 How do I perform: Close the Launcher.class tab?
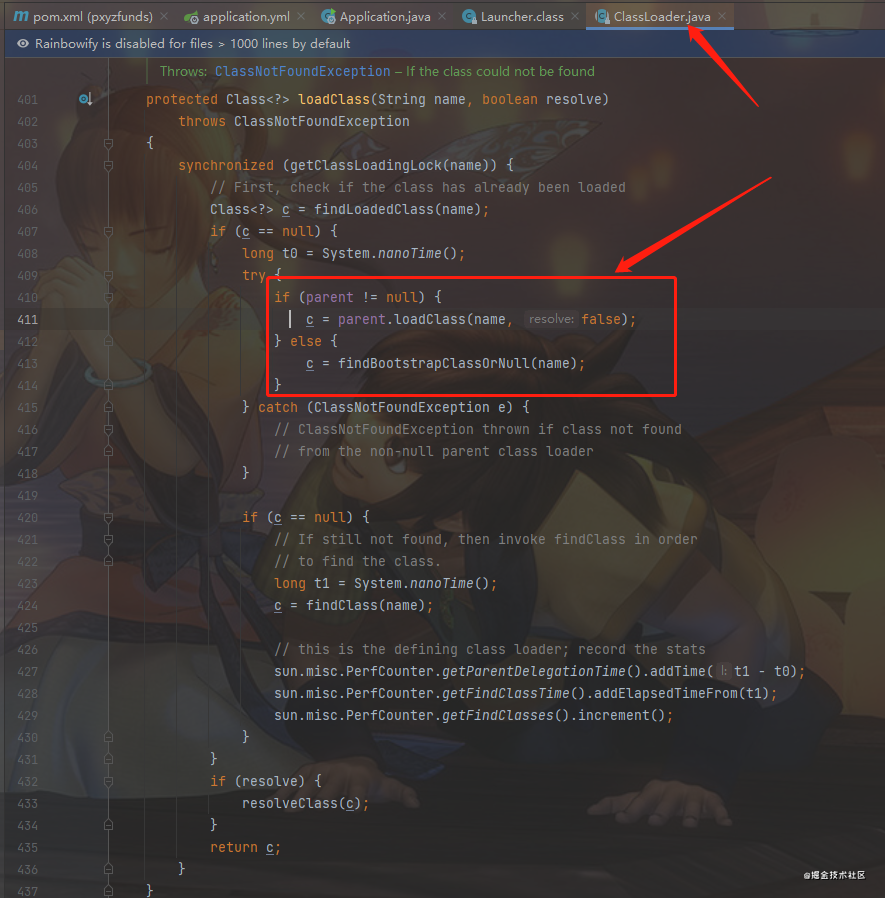(575, 17)
